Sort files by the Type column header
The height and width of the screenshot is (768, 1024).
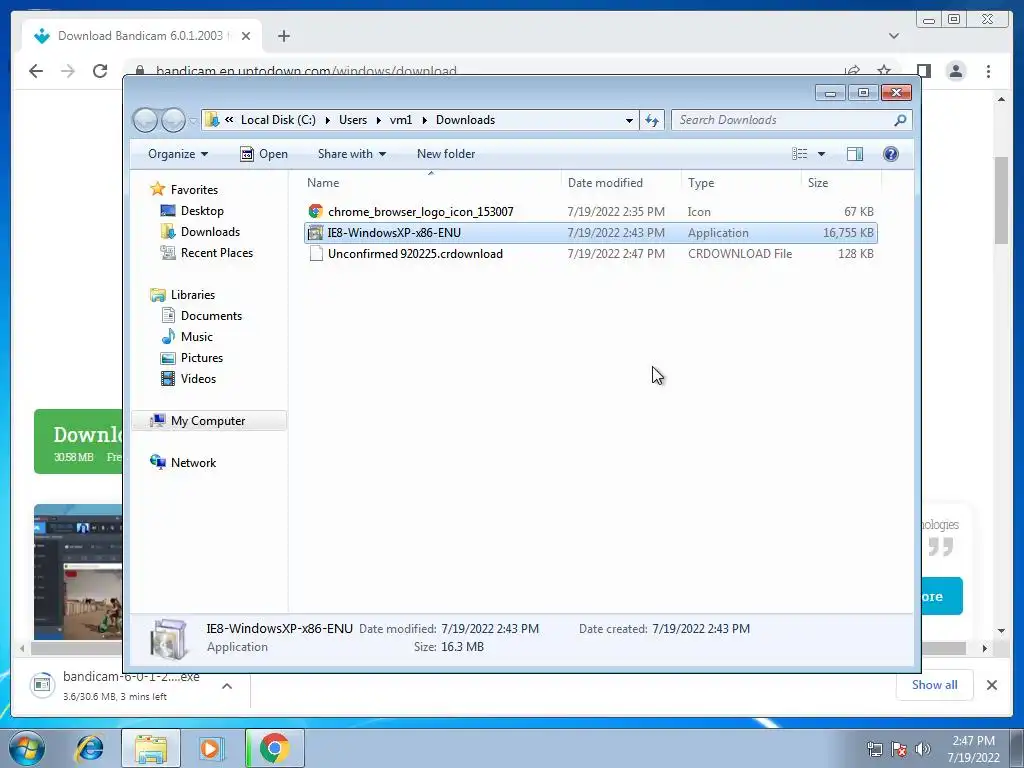coord(741,183)
